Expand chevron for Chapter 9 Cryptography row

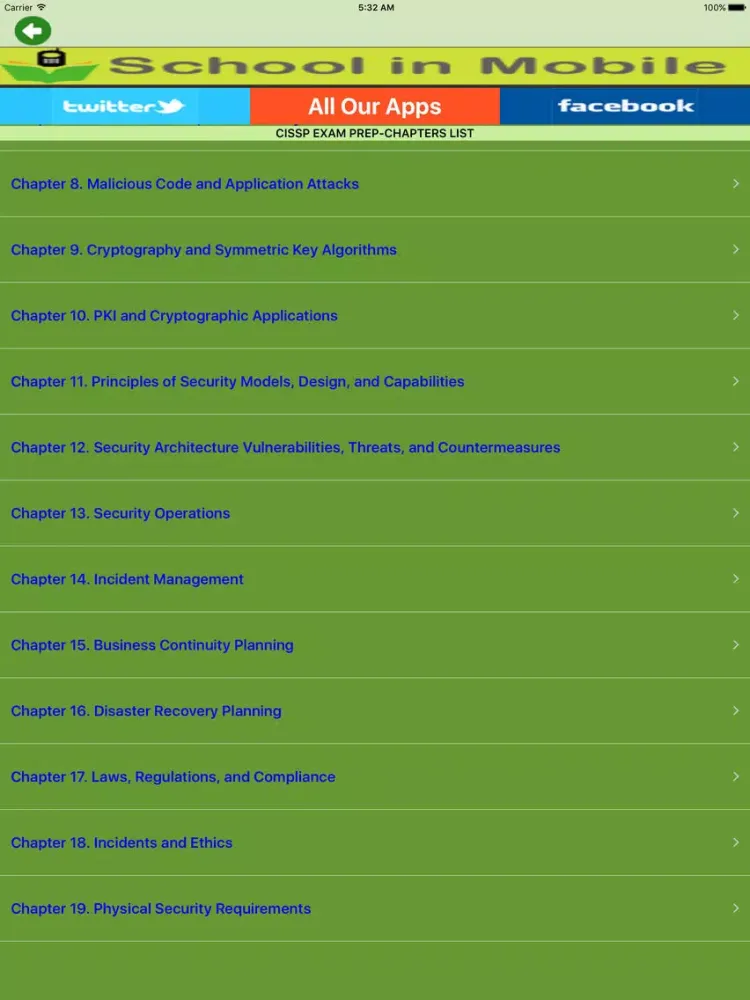(736, 250)
